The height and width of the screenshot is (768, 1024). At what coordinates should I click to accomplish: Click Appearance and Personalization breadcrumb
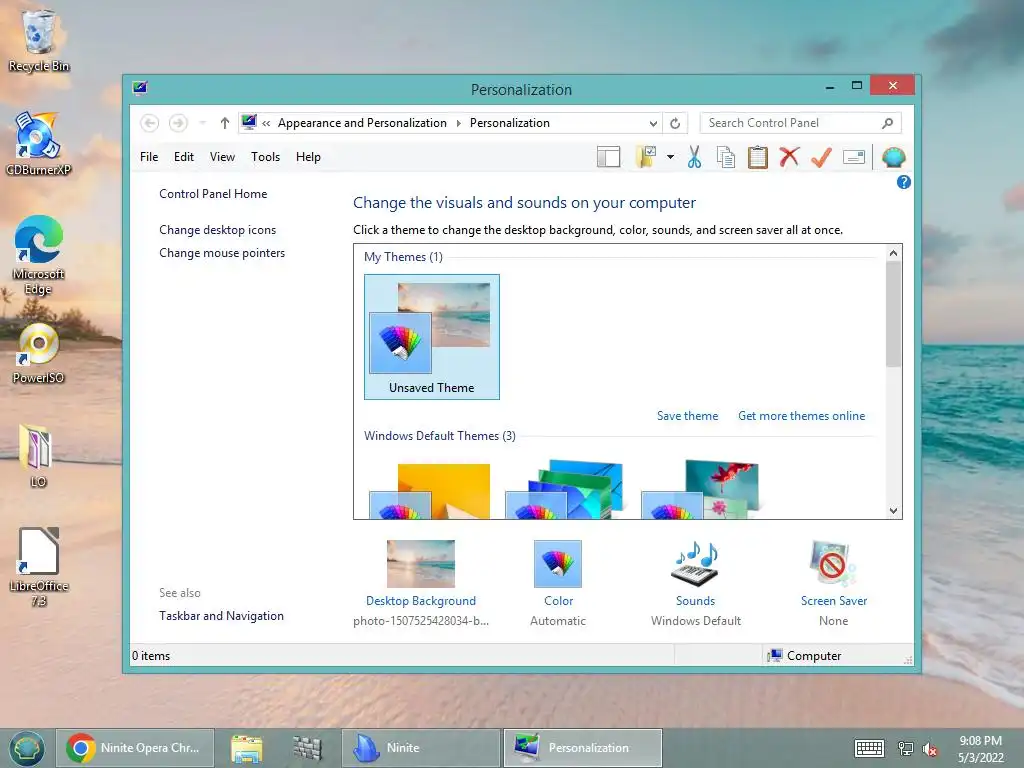362,123
